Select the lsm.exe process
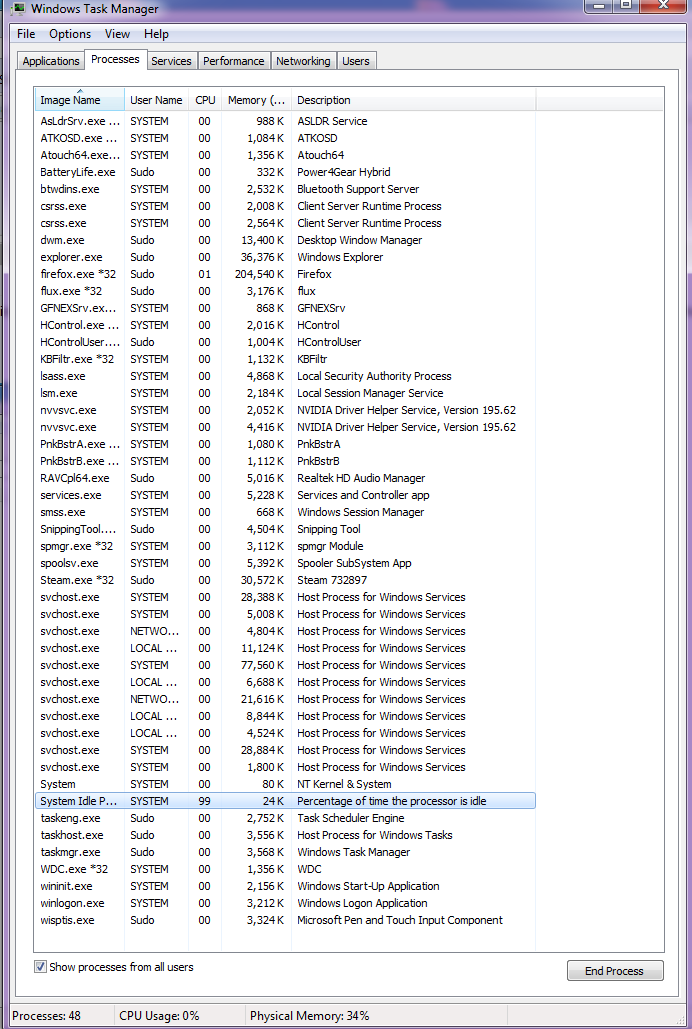The height and width of the screenshot is (1029, 692). pos(285,393)
